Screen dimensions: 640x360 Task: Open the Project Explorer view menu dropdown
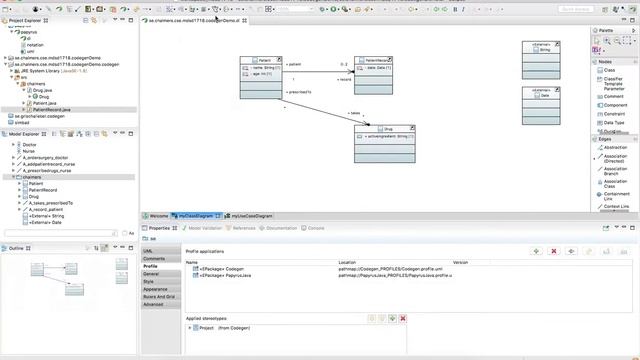coord(115,20)
